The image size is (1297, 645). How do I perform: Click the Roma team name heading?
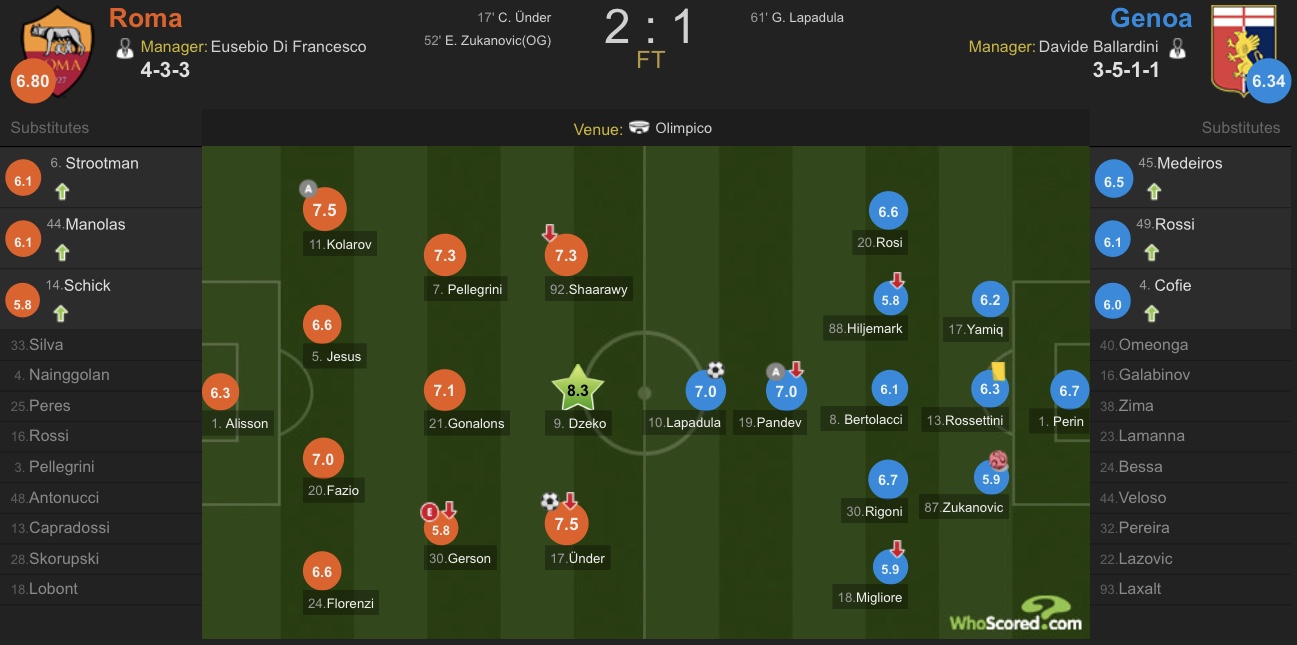point(145,18)
